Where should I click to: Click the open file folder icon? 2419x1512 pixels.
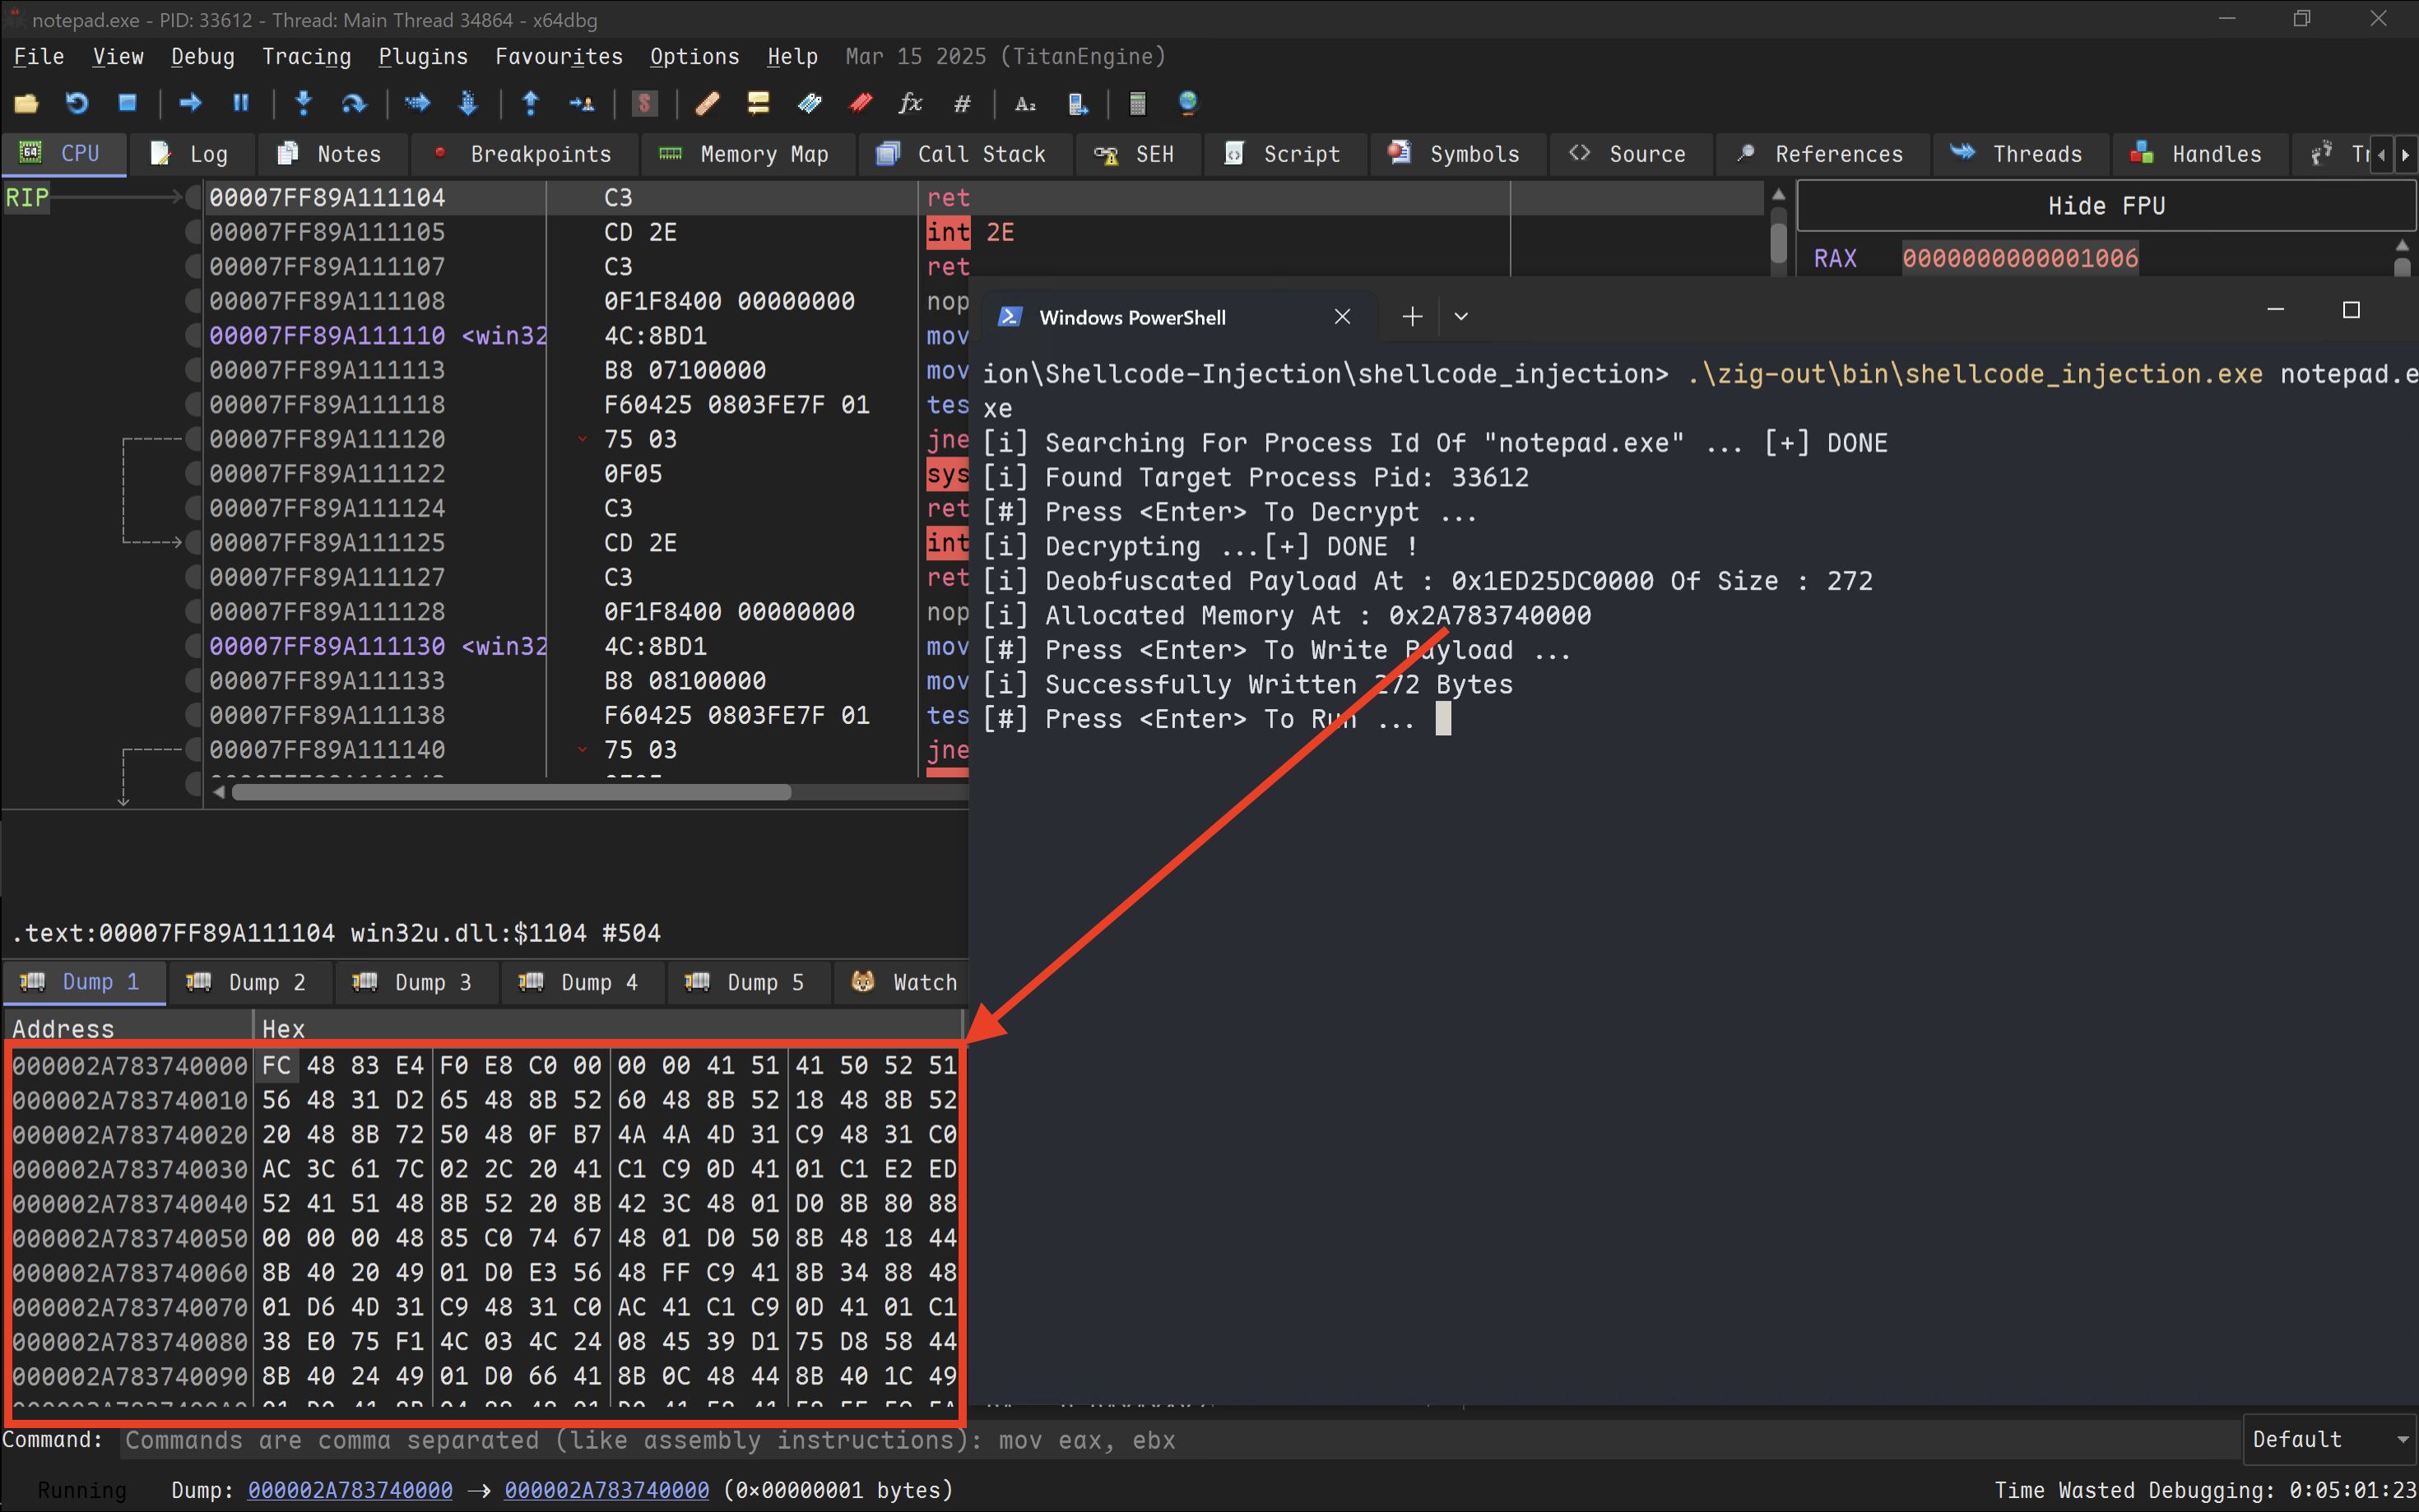[x=26, y=103]
